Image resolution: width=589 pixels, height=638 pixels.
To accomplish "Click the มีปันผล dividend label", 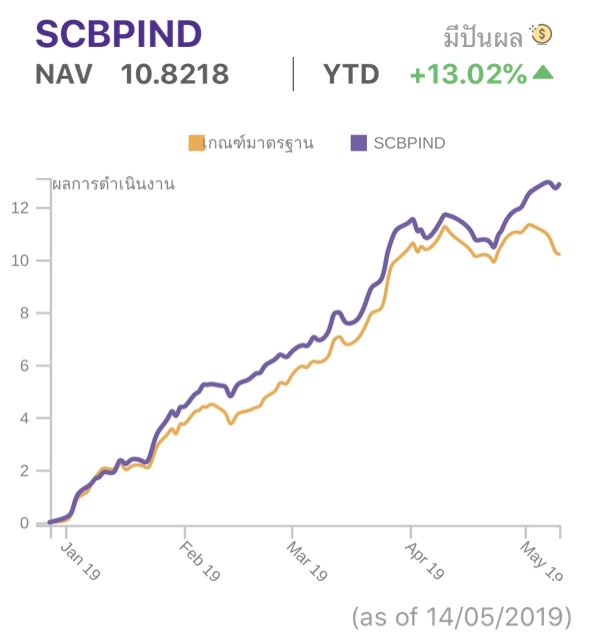I will coord(483,37).
